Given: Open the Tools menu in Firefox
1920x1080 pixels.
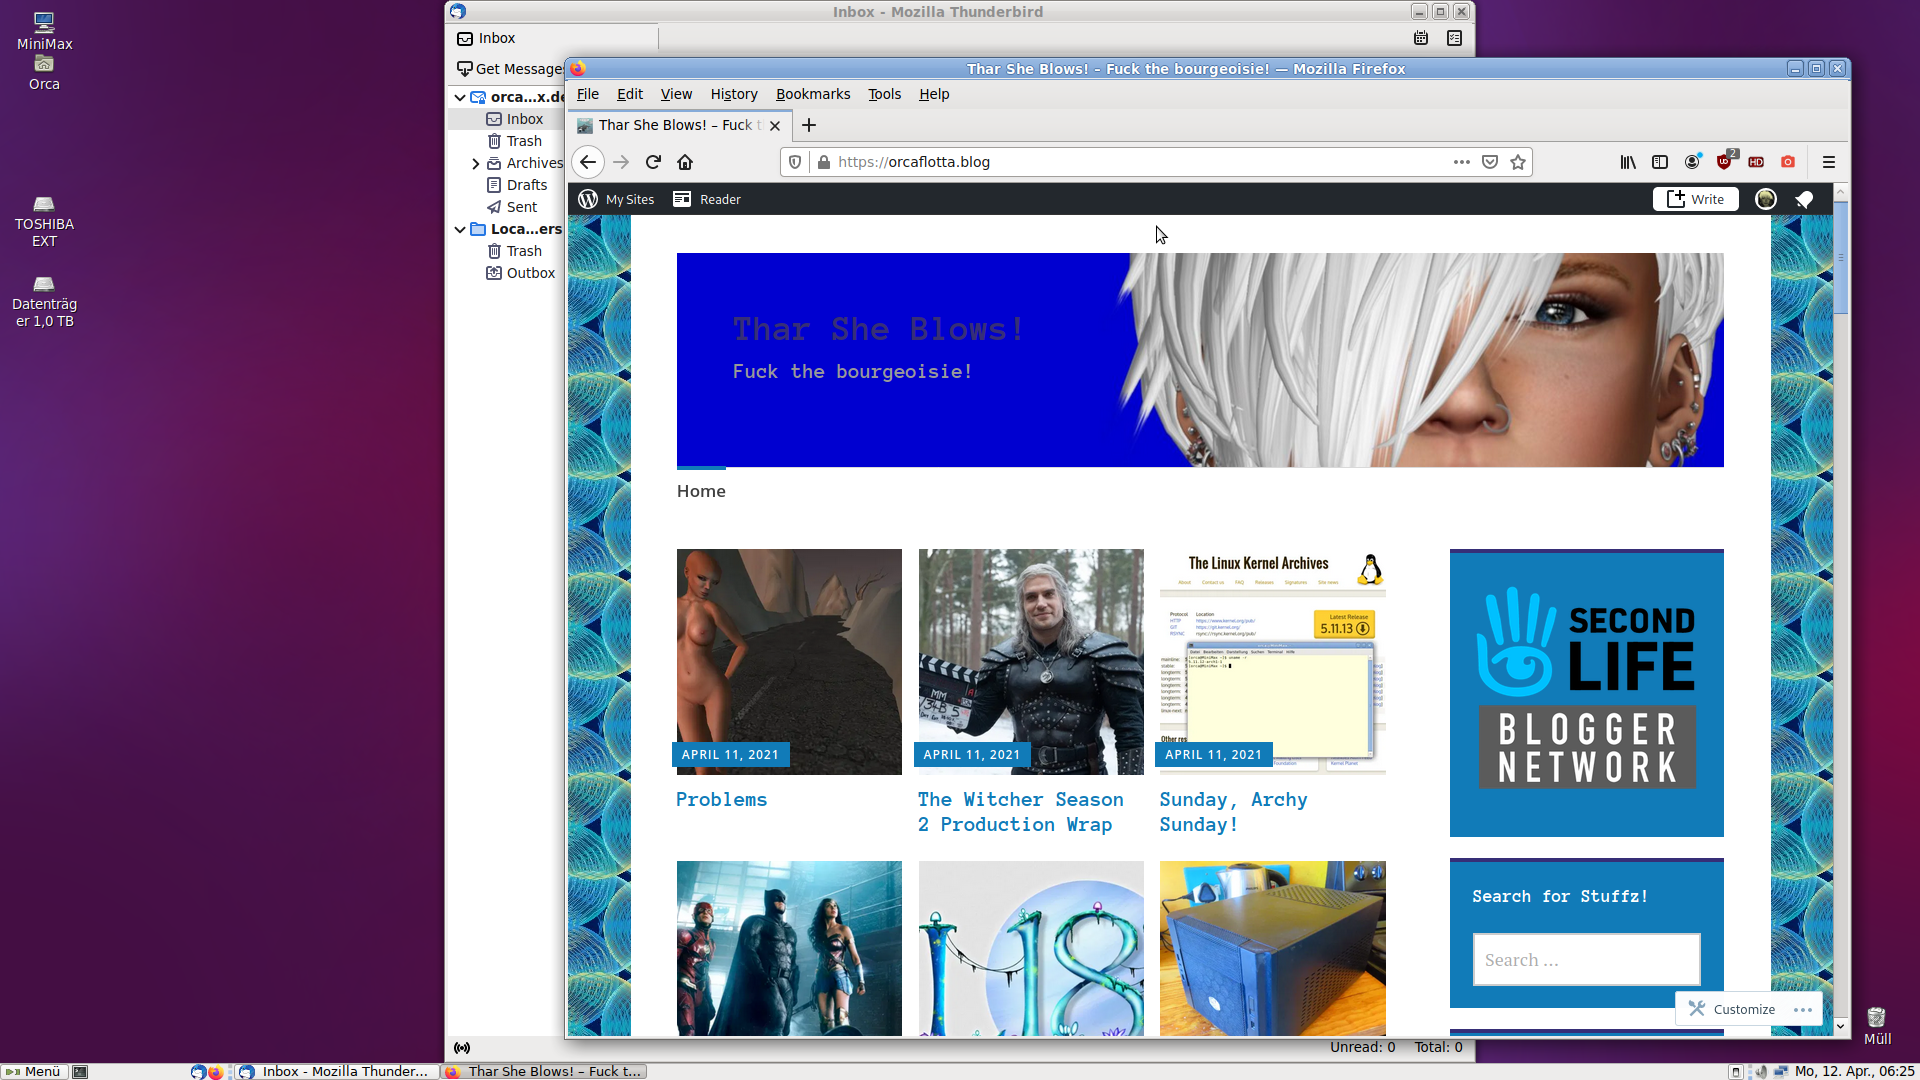Looking at the screenshot, I should coord(884,94).
